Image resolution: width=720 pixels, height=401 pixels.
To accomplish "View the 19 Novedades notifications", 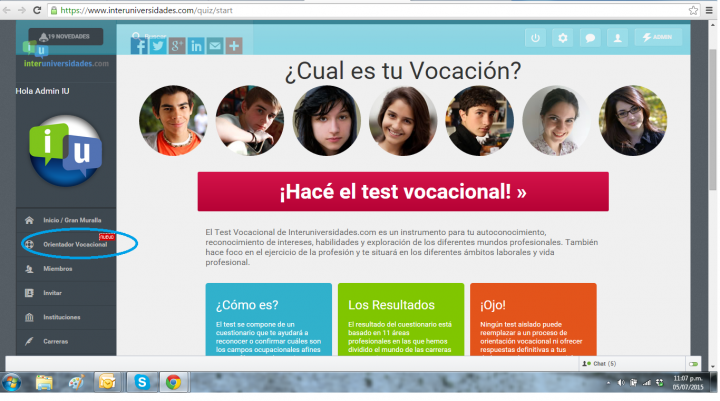I will click(x=66, y=36).
